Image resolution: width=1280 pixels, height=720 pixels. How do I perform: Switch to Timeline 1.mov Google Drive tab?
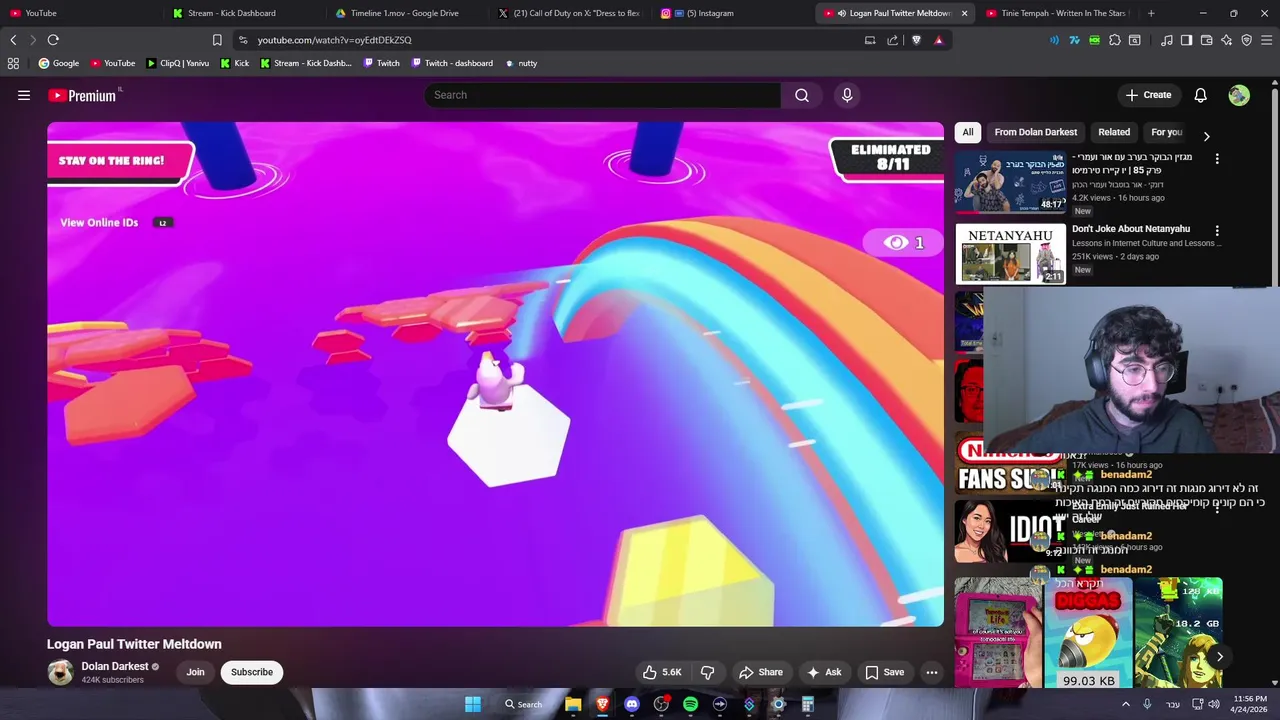tap(405, 13)
